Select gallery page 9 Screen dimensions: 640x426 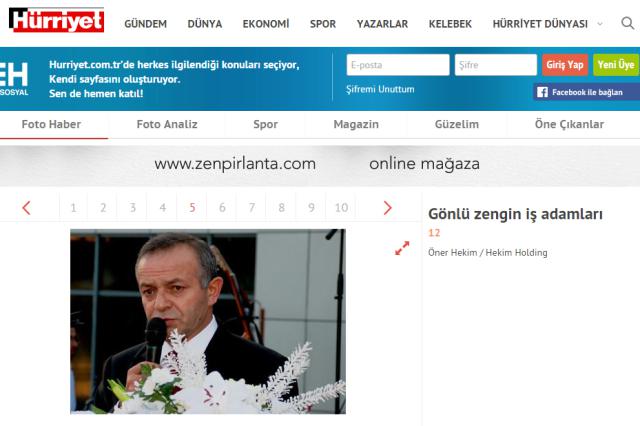(311, 208)
